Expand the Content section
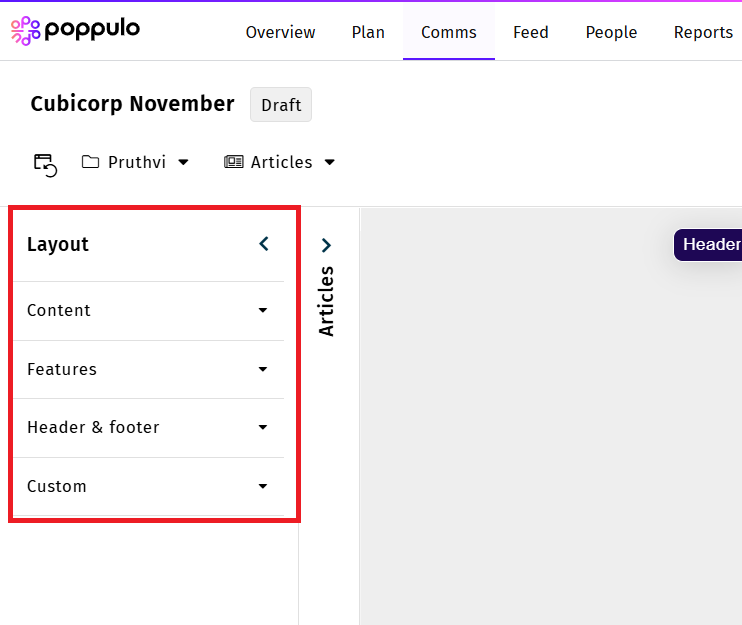 pyautogui.click(x=263, y=311)
